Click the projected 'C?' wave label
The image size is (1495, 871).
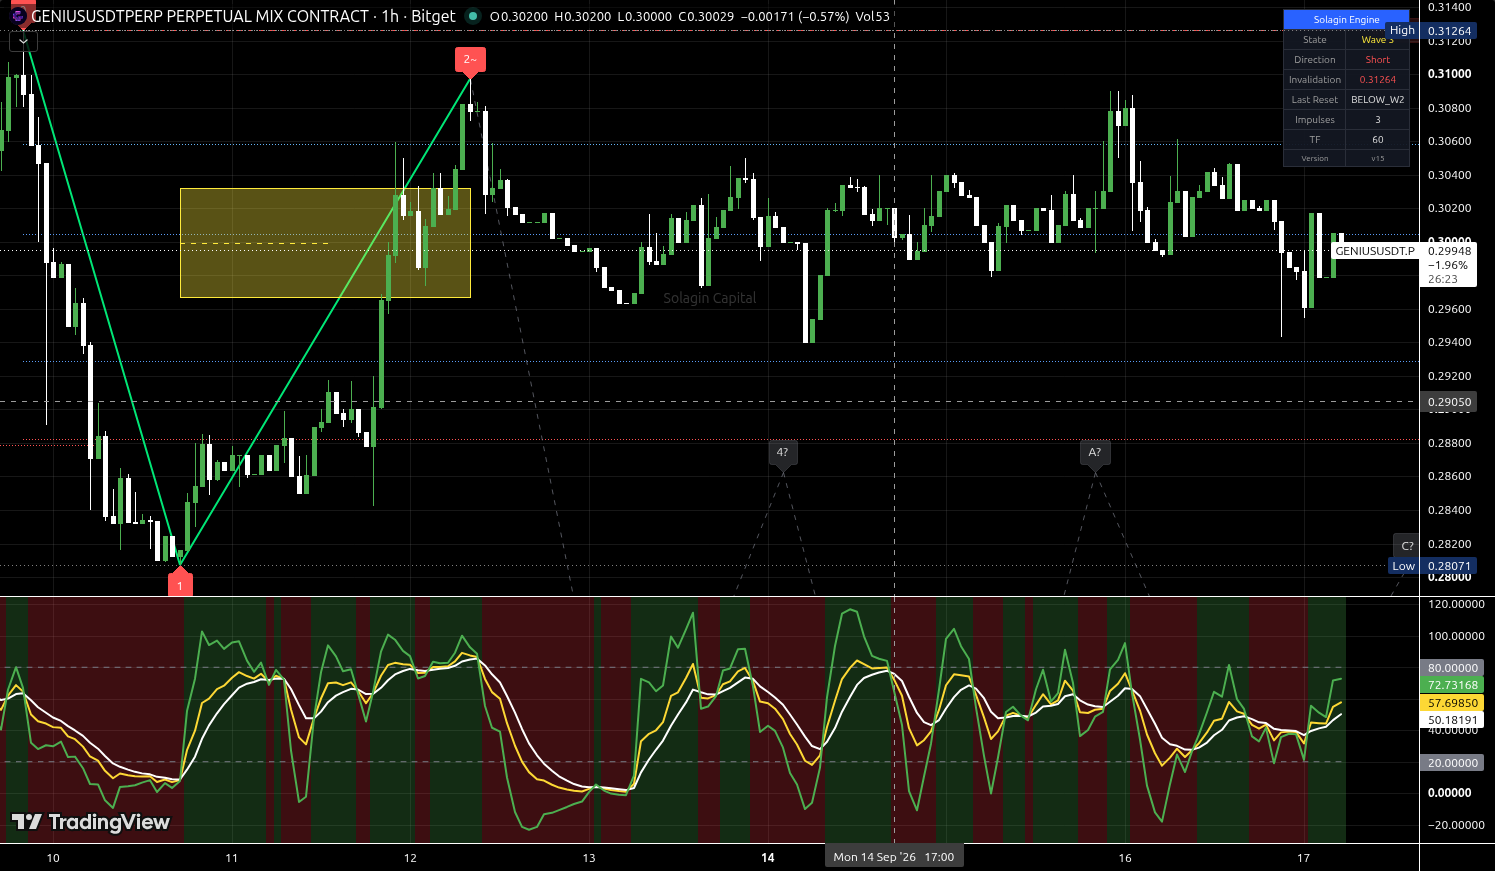(x=1406, y=546)
